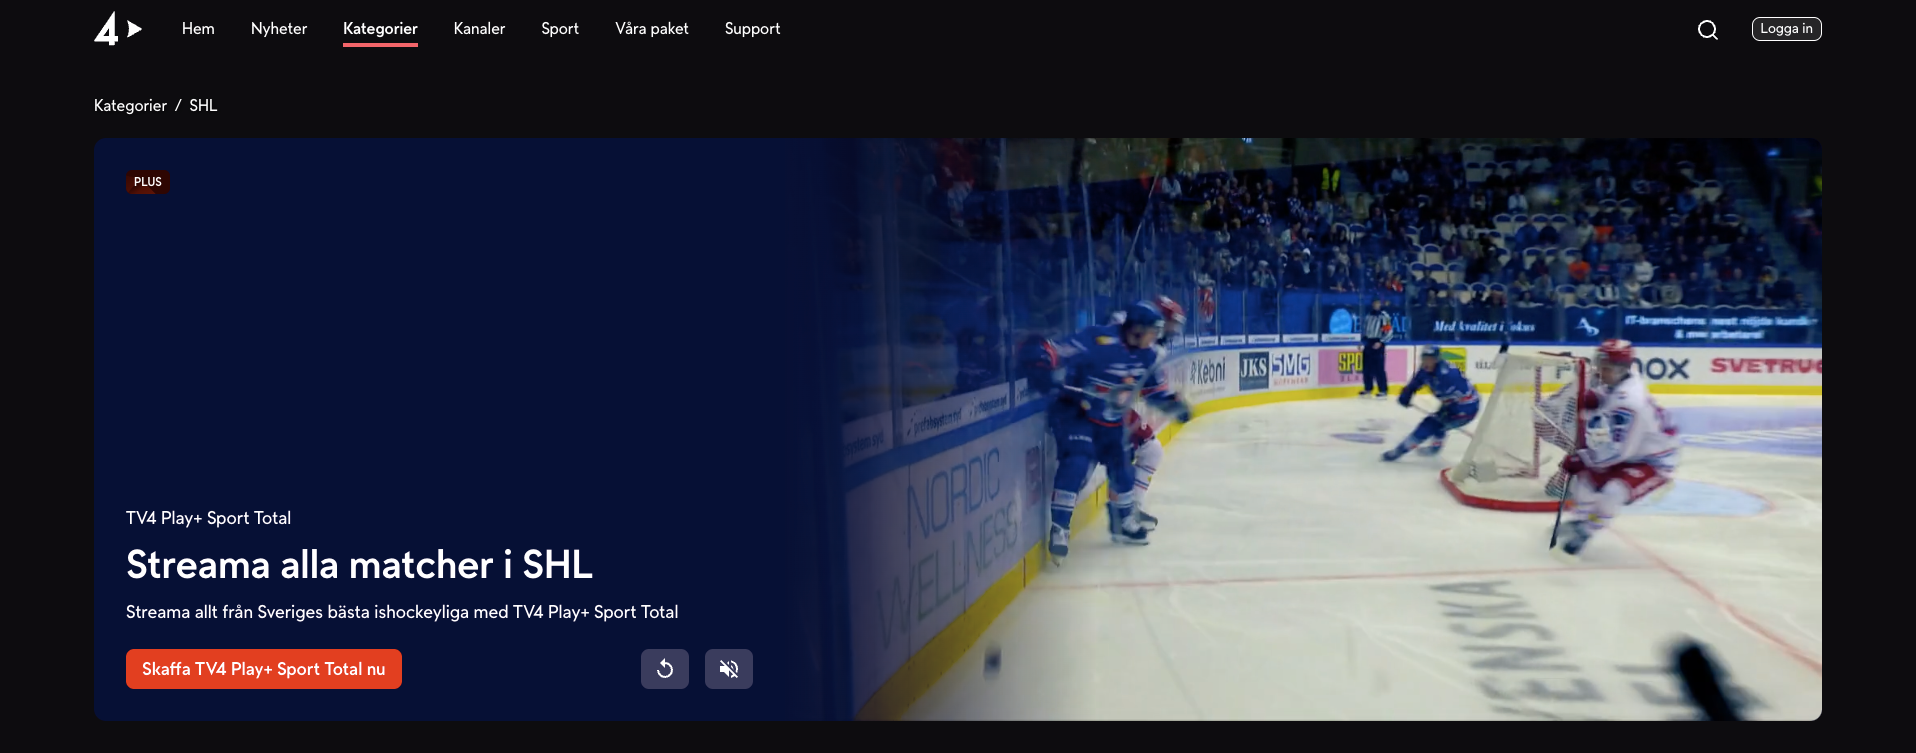Click the Streama allt från Sveriges description
This screenshot has width=1916, height=753.
[402, 612]
